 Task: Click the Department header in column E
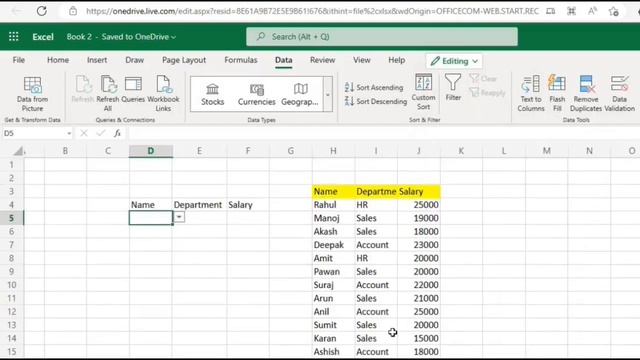199,205
